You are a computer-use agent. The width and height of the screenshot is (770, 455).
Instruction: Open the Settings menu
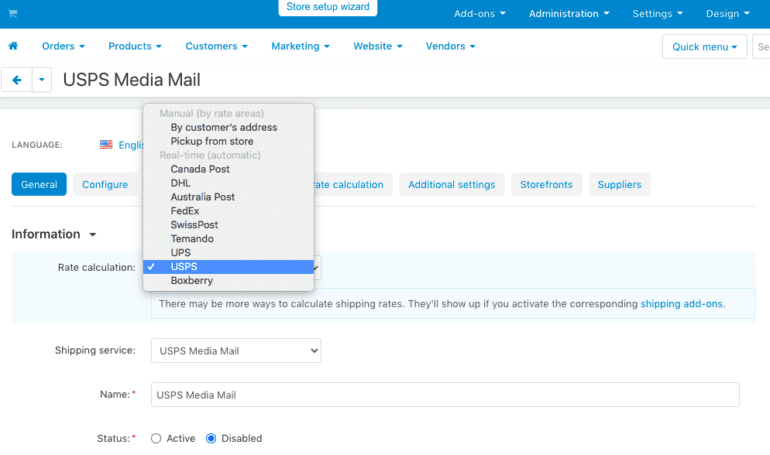(657, 14)
